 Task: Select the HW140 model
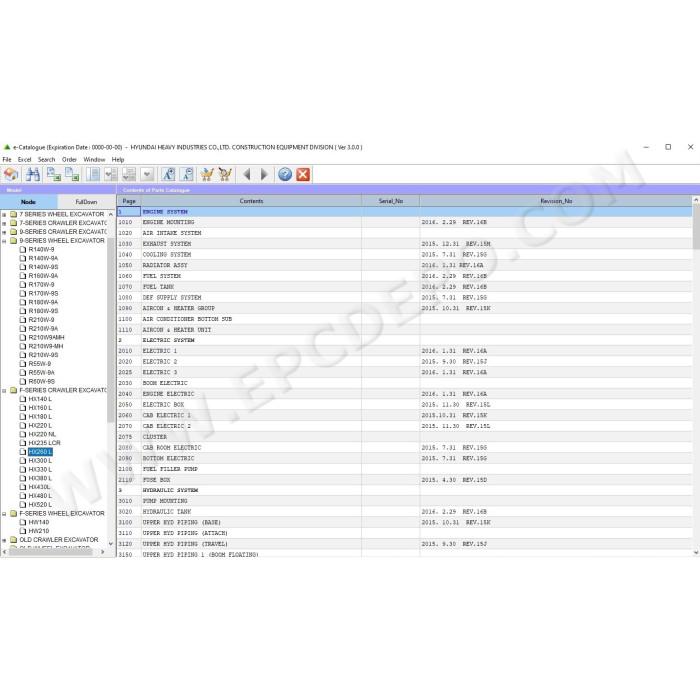[39, 522]
